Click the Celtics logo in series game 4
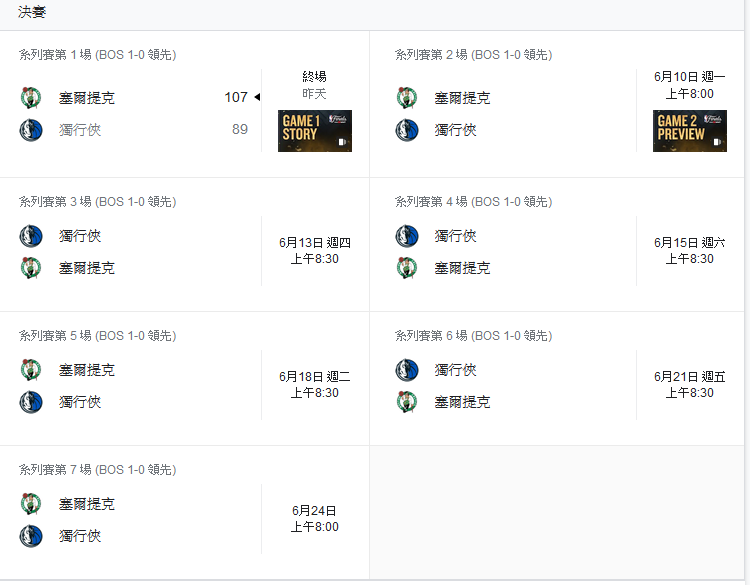750x585 pixels. [407, 268]
